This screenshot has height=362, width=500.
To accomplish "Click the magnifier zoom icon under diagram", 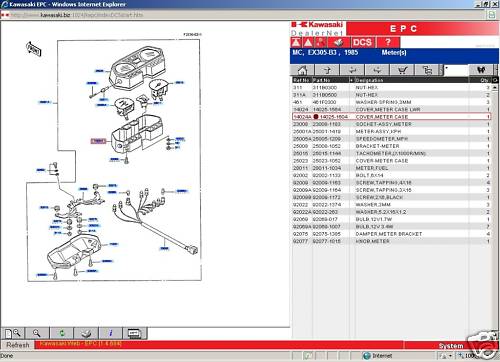I will click(37, 333).
